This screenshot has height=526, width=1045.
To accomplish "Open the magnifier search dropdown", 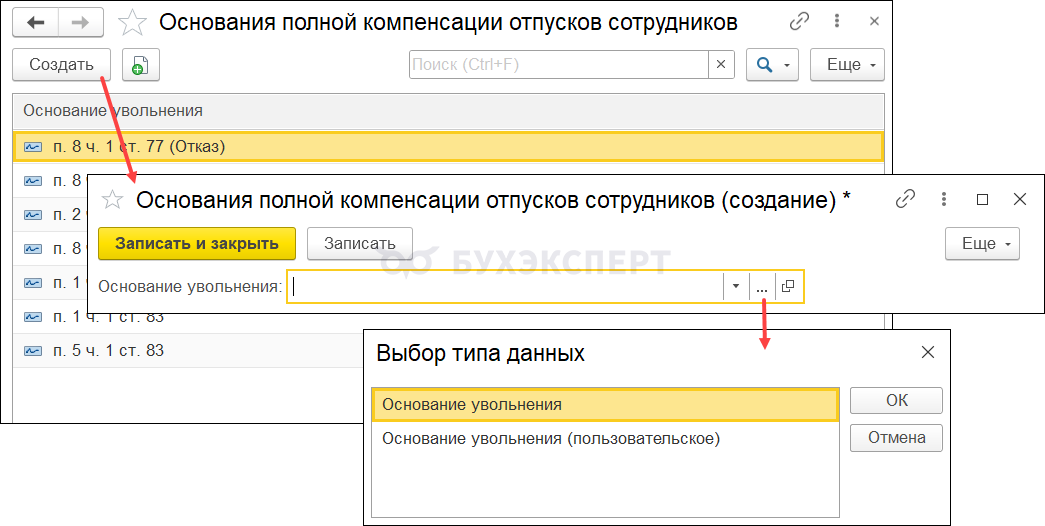I will pyautogui.click(x=772, y=65).
